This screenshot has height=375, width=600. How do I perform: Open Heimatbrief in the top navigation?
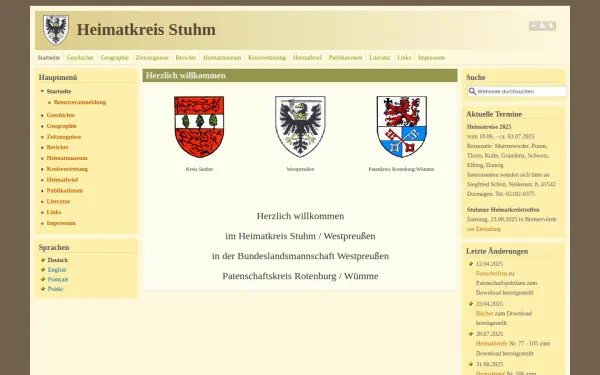pos(307,58)
